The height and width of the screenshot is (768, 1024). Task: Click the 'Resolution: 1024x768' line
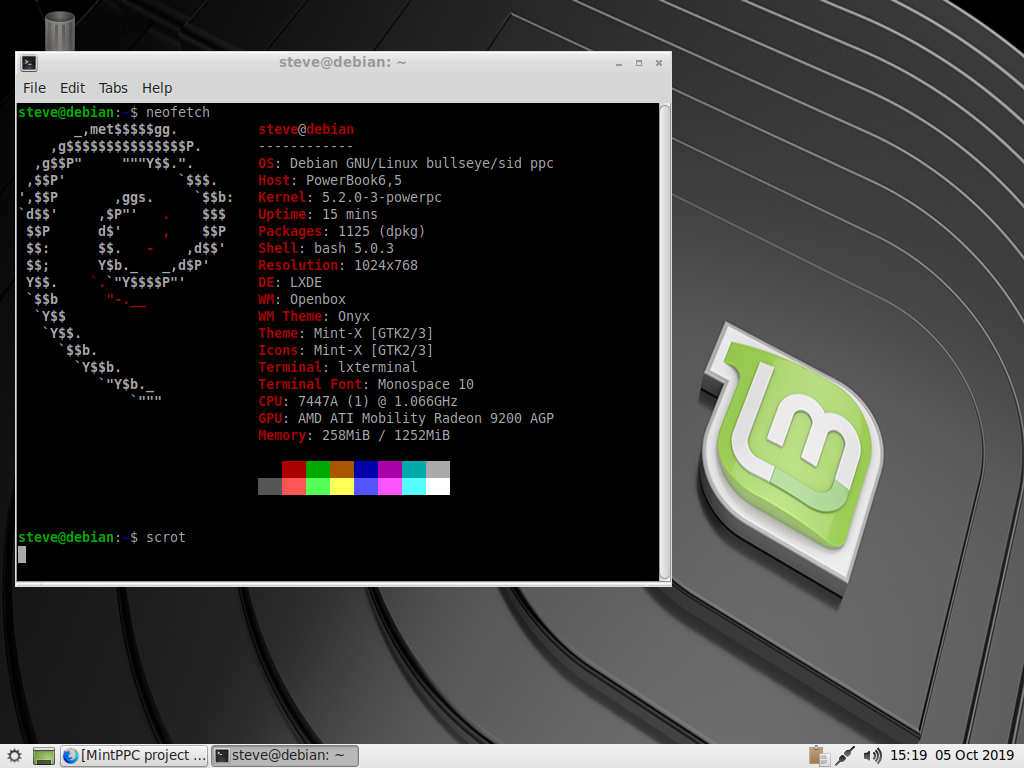(338, 265)
